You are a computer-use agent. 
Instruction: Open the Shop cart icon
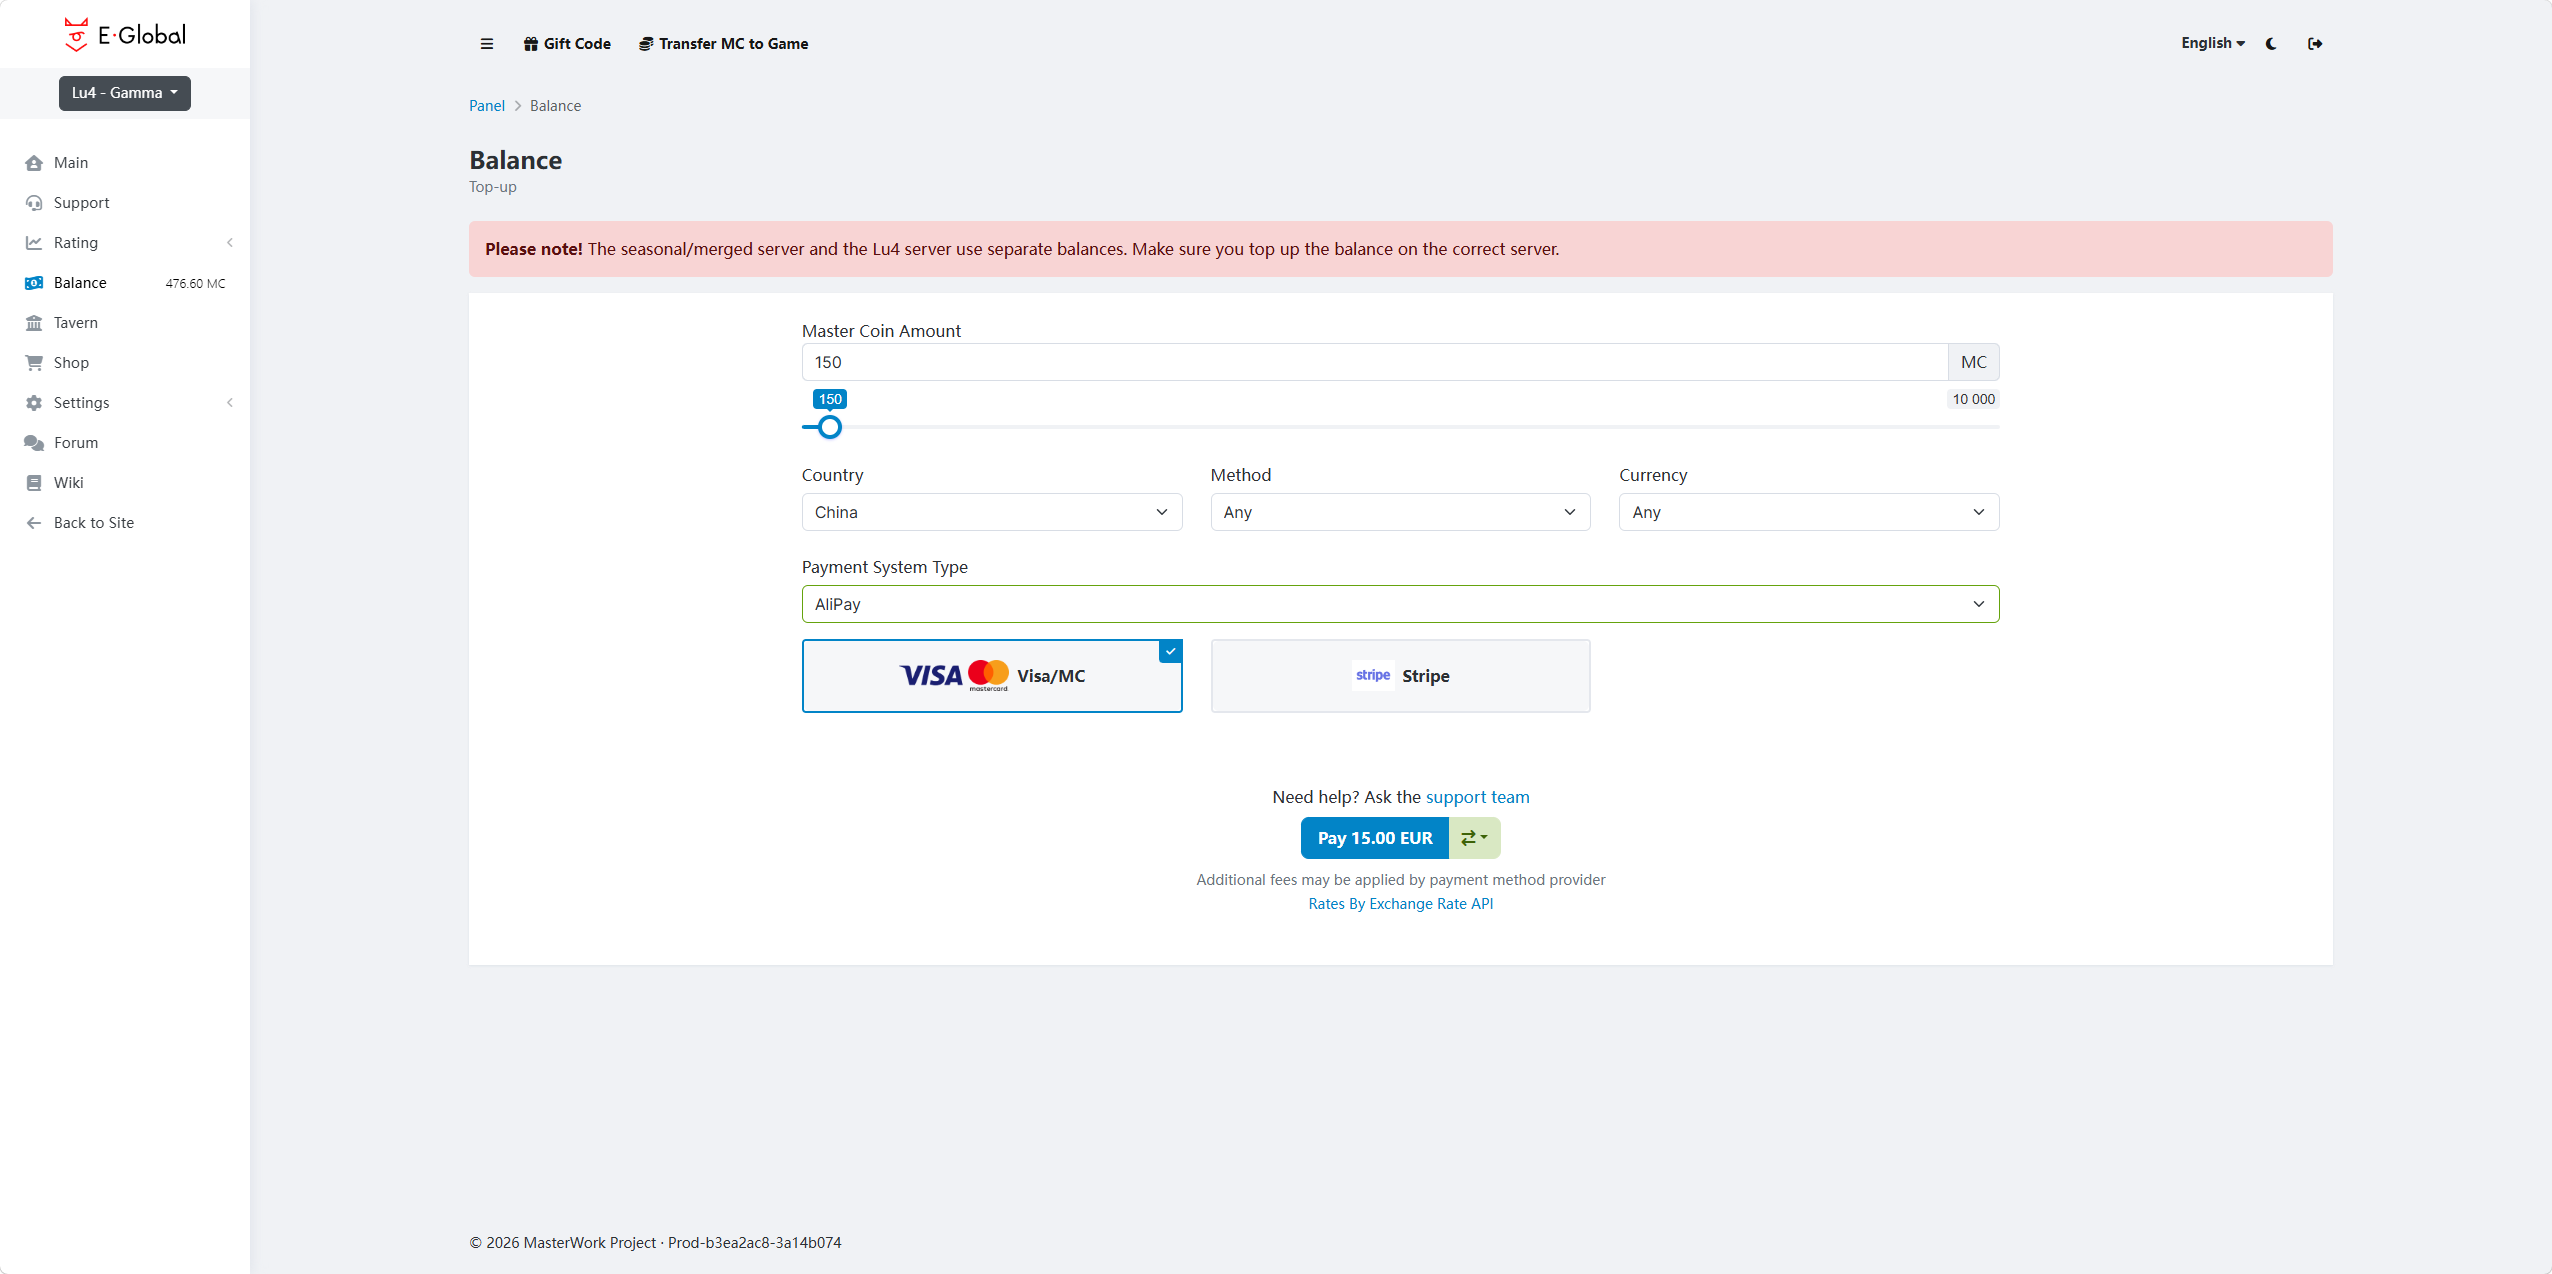point(34,363)
